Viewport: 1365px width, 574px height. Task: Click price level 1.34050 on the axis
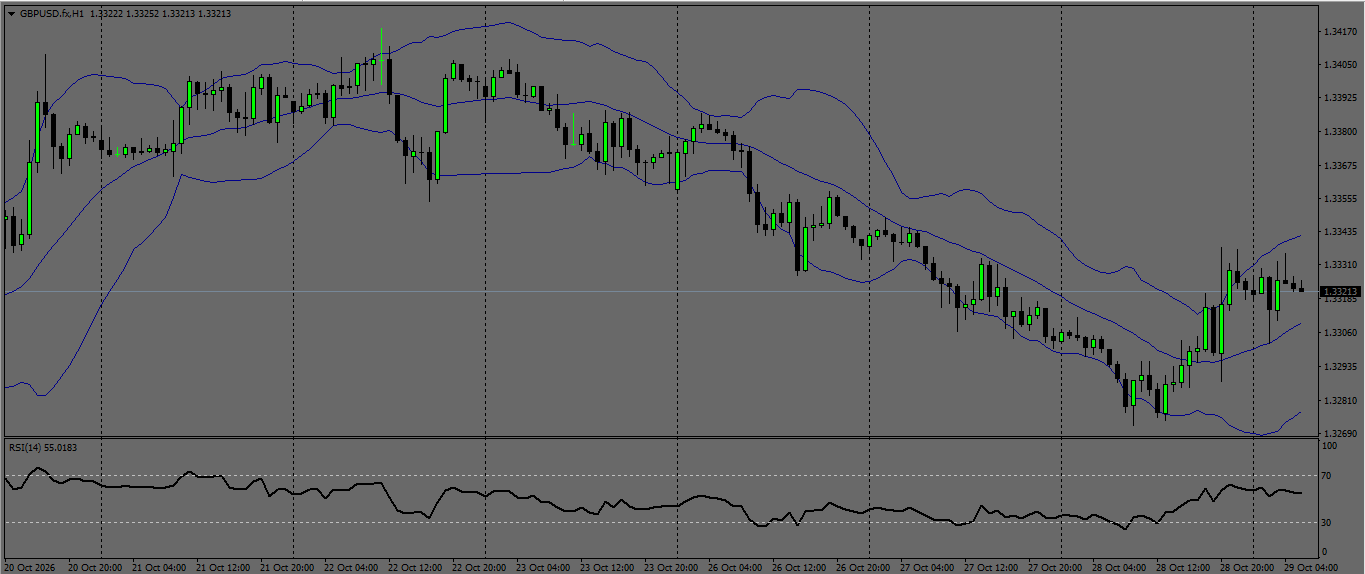click(x=1339, y=65)
